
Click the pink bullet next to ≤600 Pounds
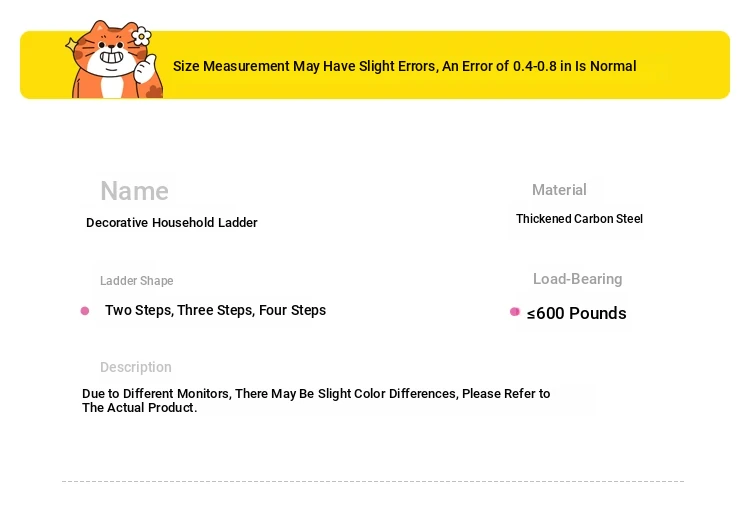pyautogui.click(x=515, y=312)
